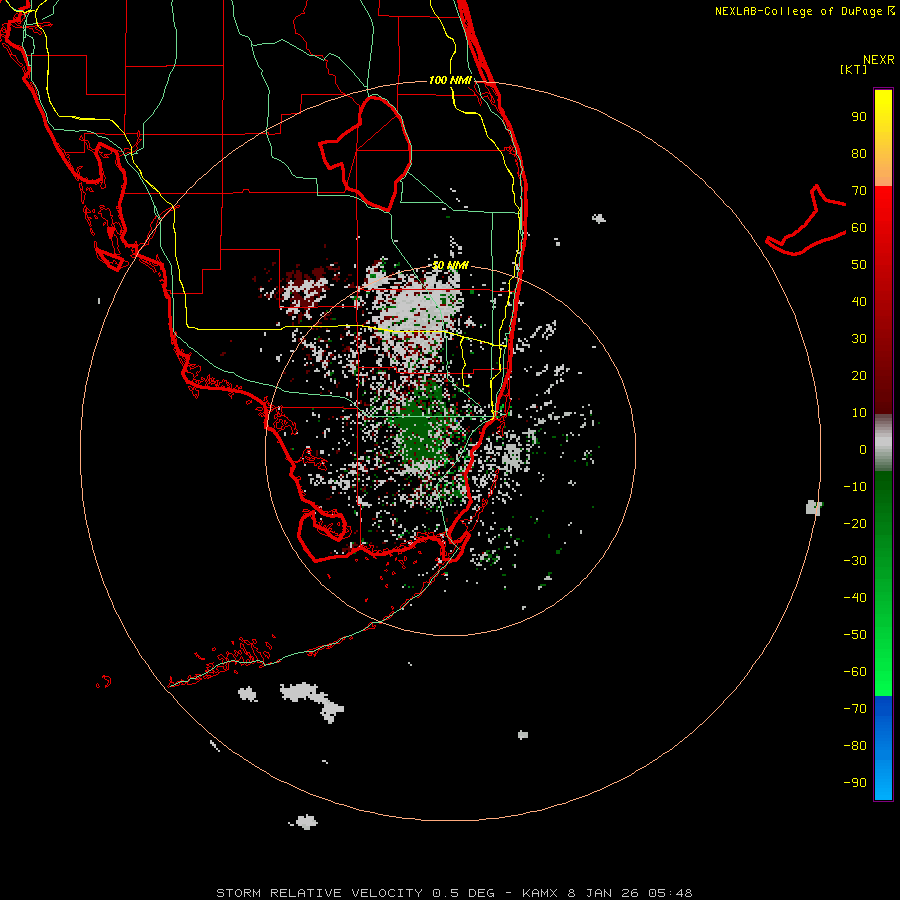Select the positive 40 scale label
Image resolution: width=900 pixels, height=900 pixels.
click(x=859, y=302)
